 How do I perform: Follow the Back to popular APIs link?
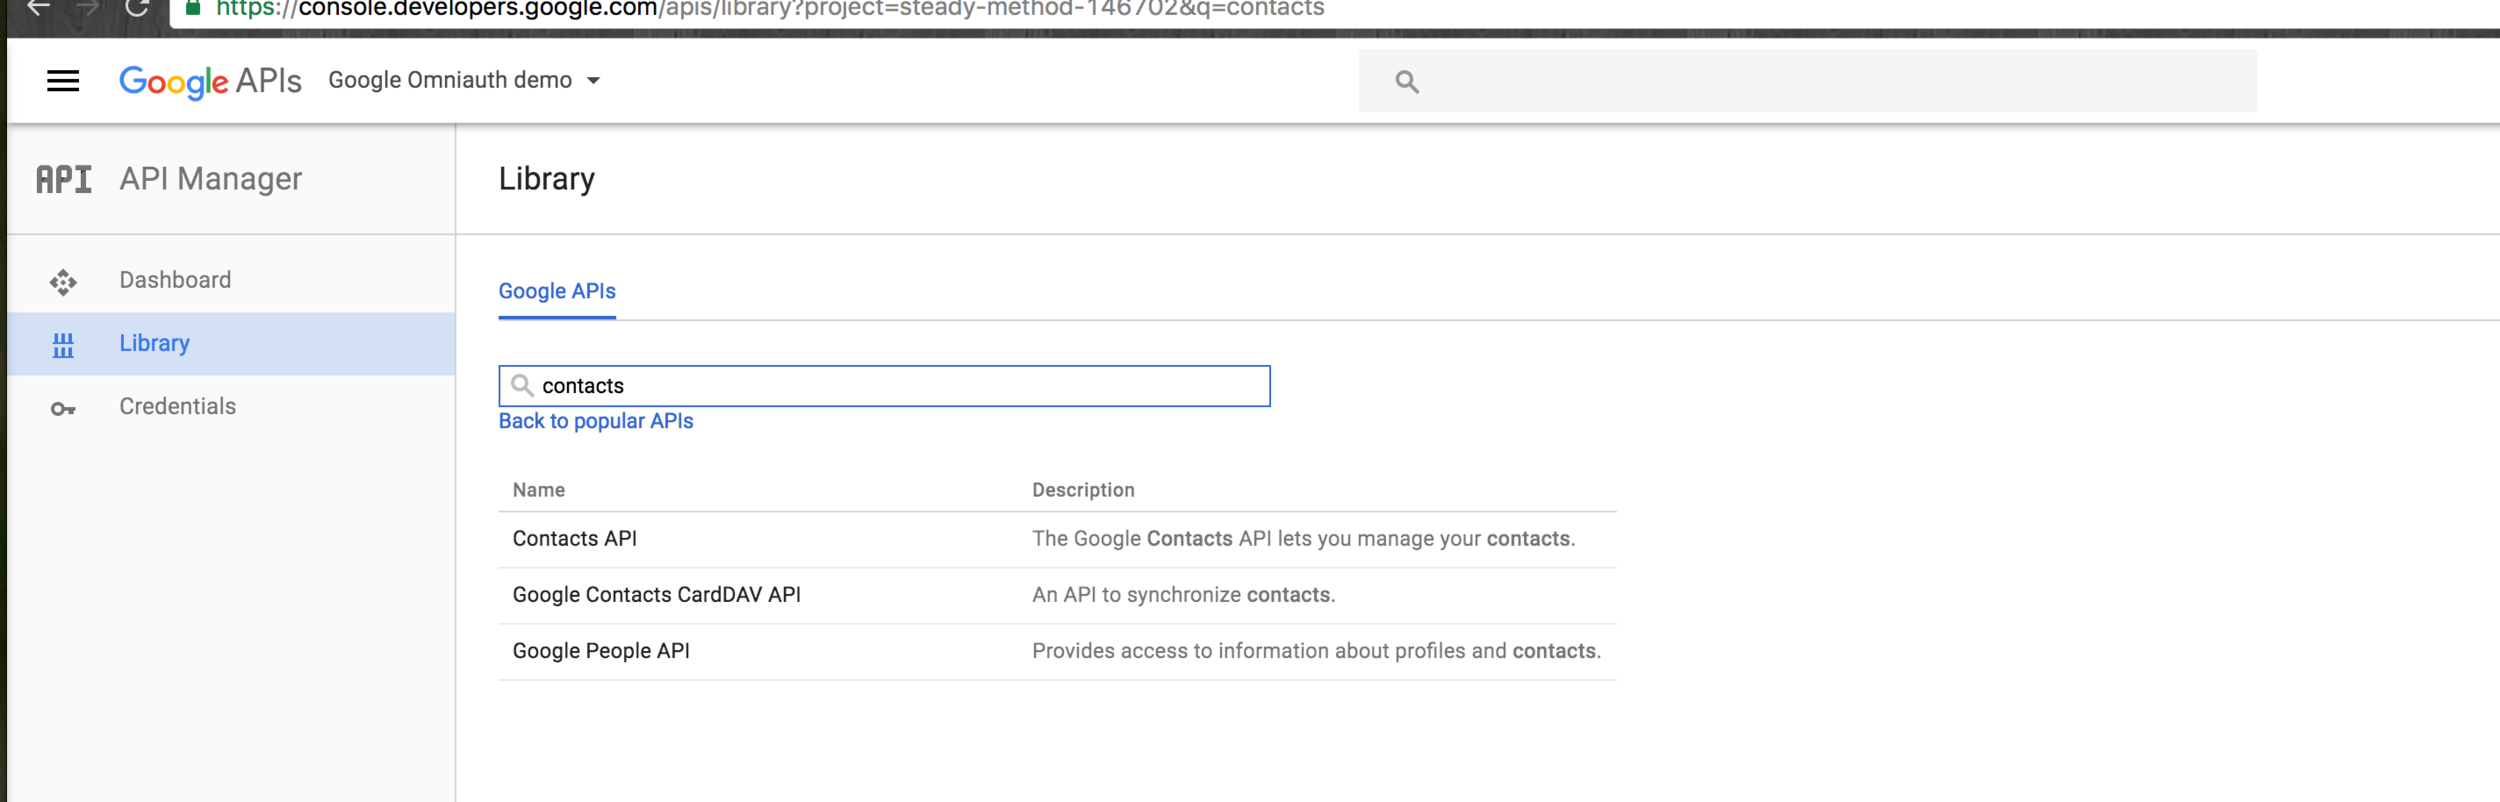tap(596, 421)
